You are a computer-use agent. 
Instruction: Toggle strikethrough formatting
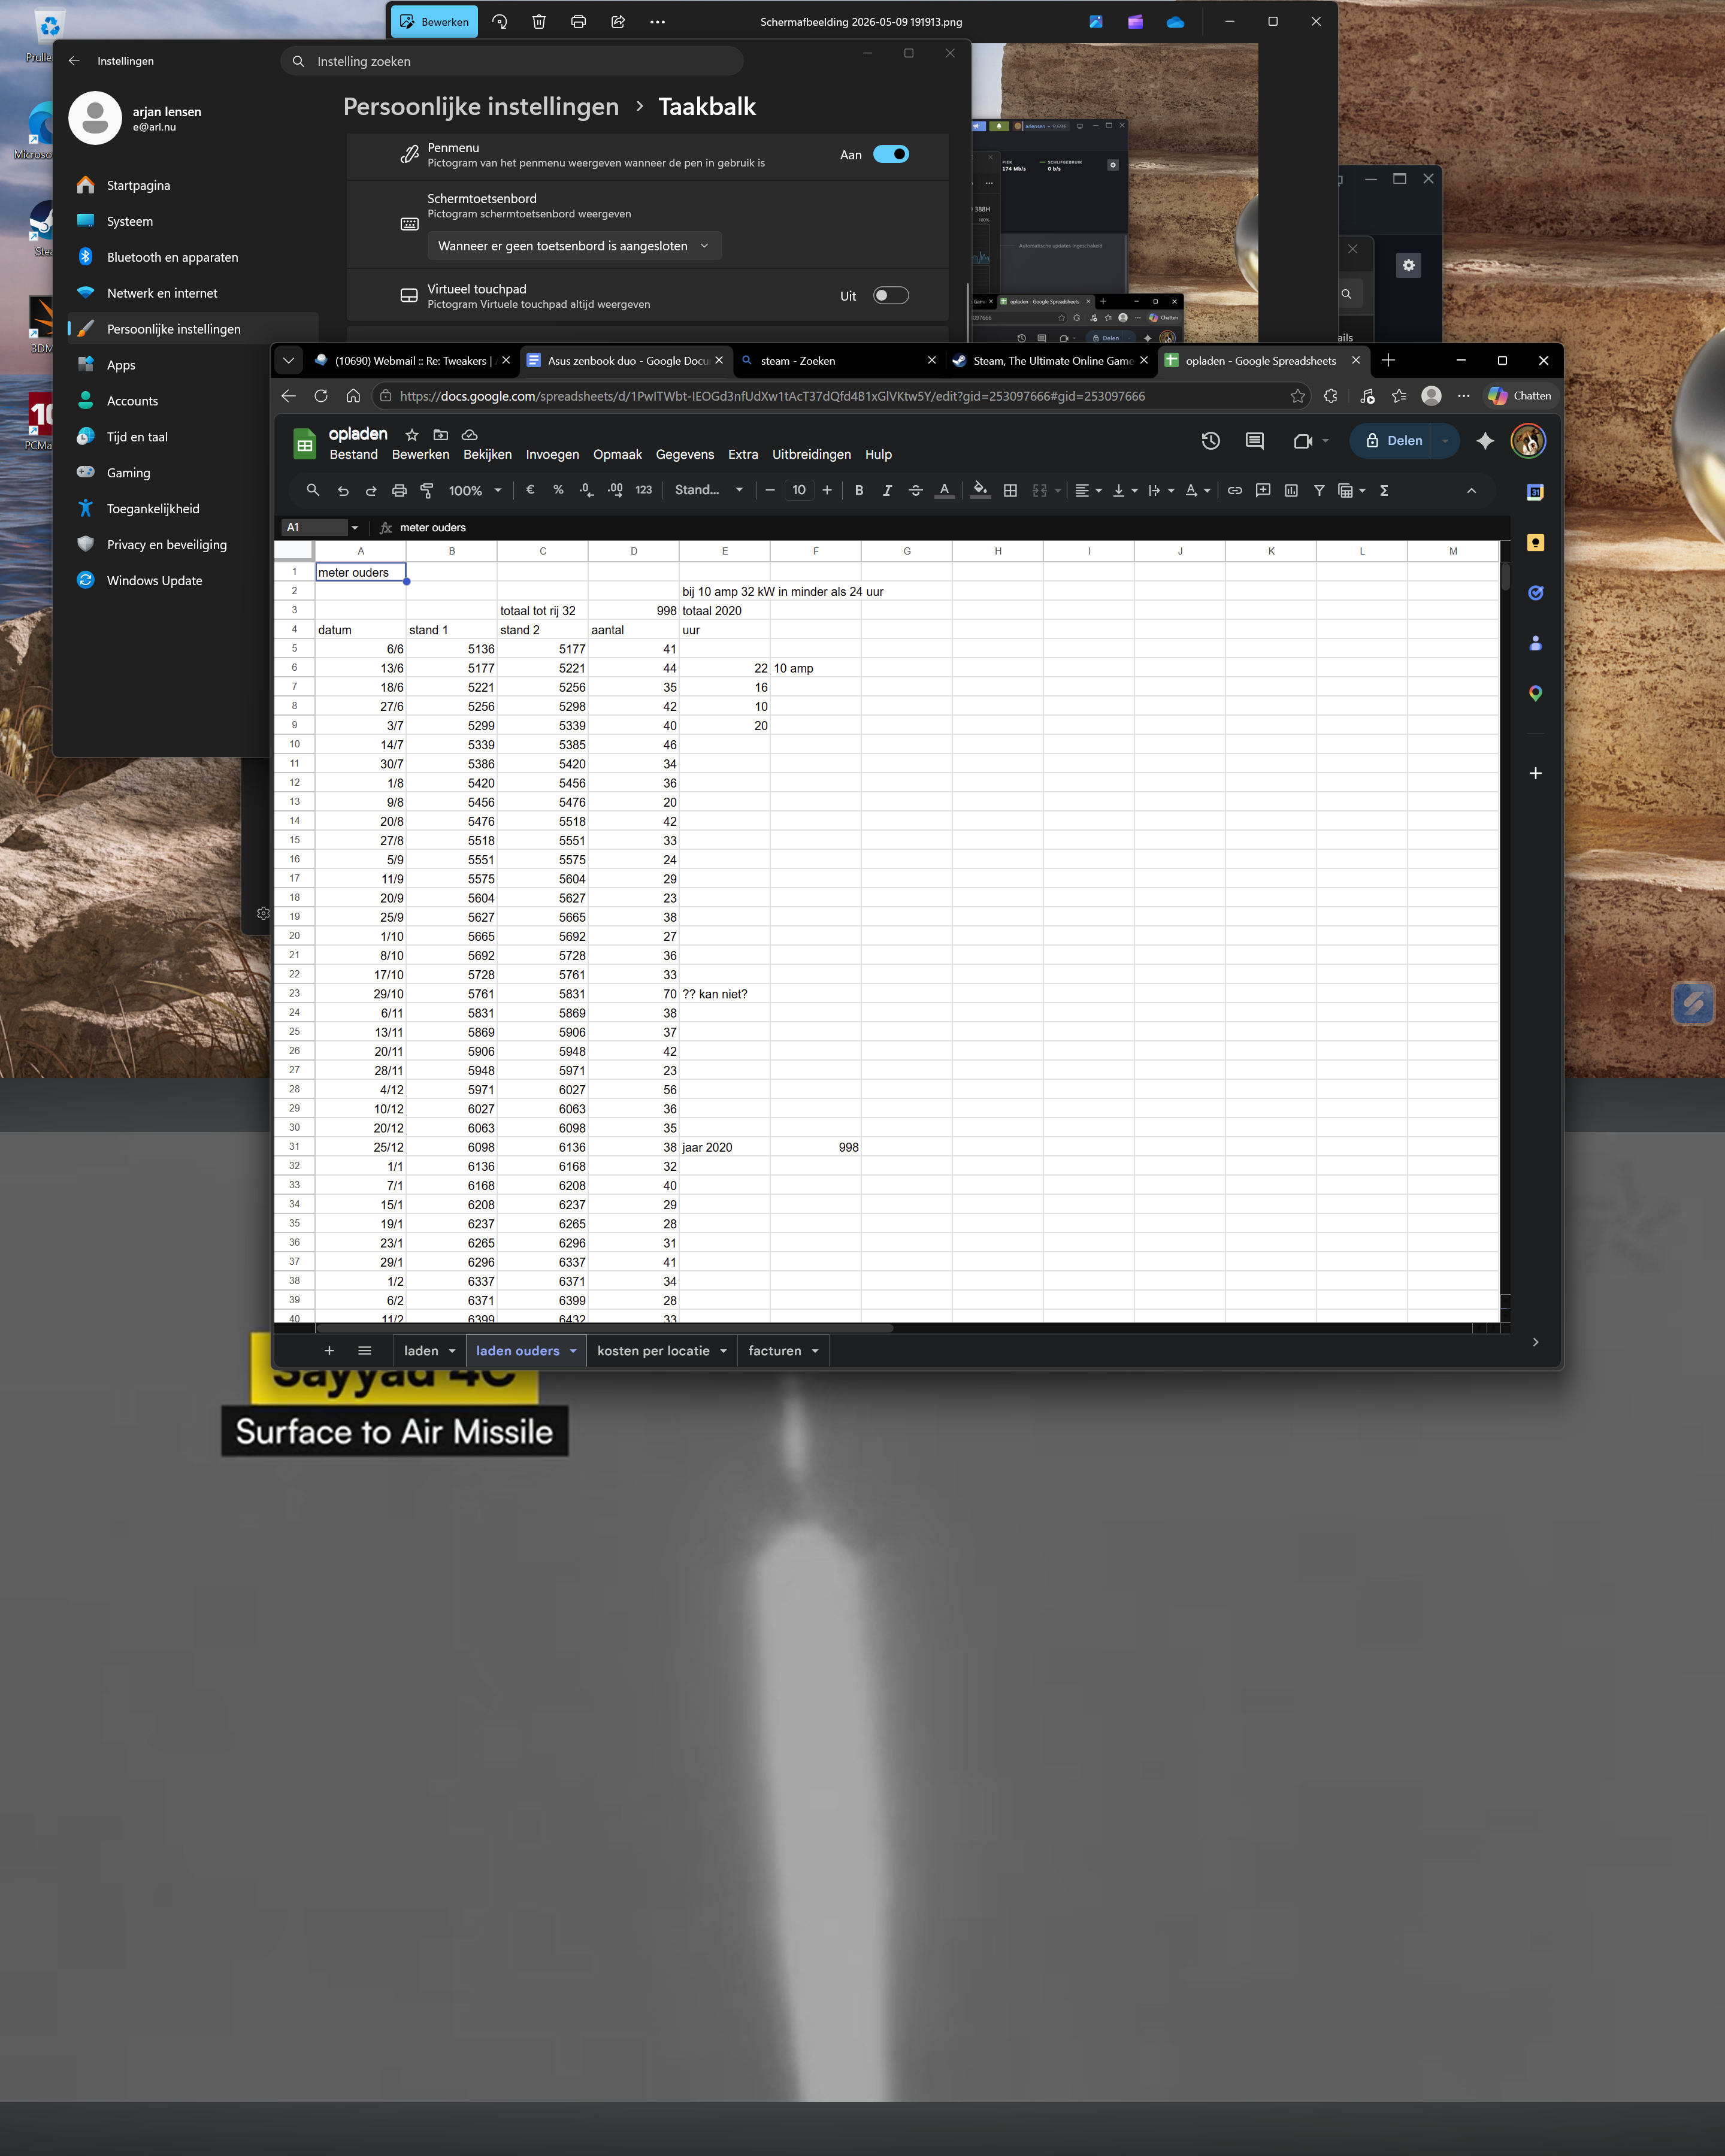click(915, 490)
